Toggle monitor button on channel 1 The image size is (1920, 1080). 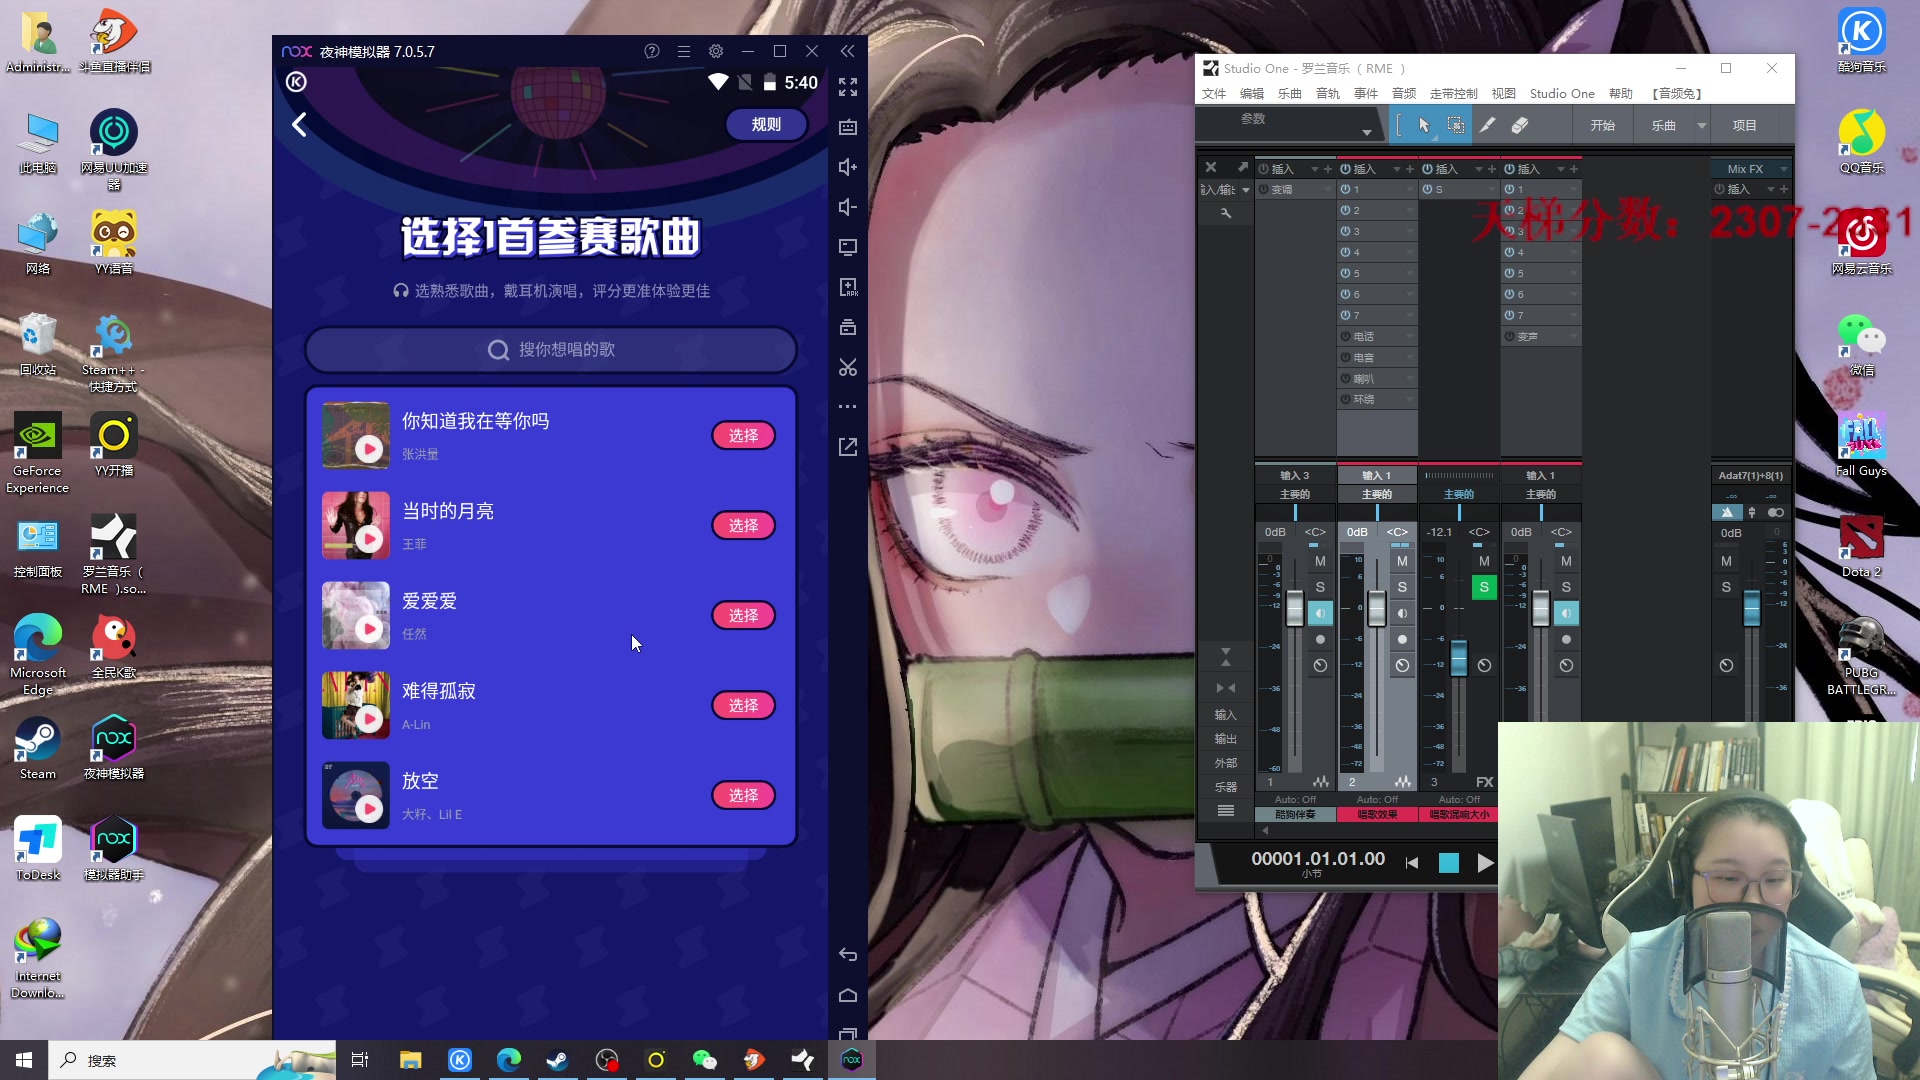click(1320, 613)
